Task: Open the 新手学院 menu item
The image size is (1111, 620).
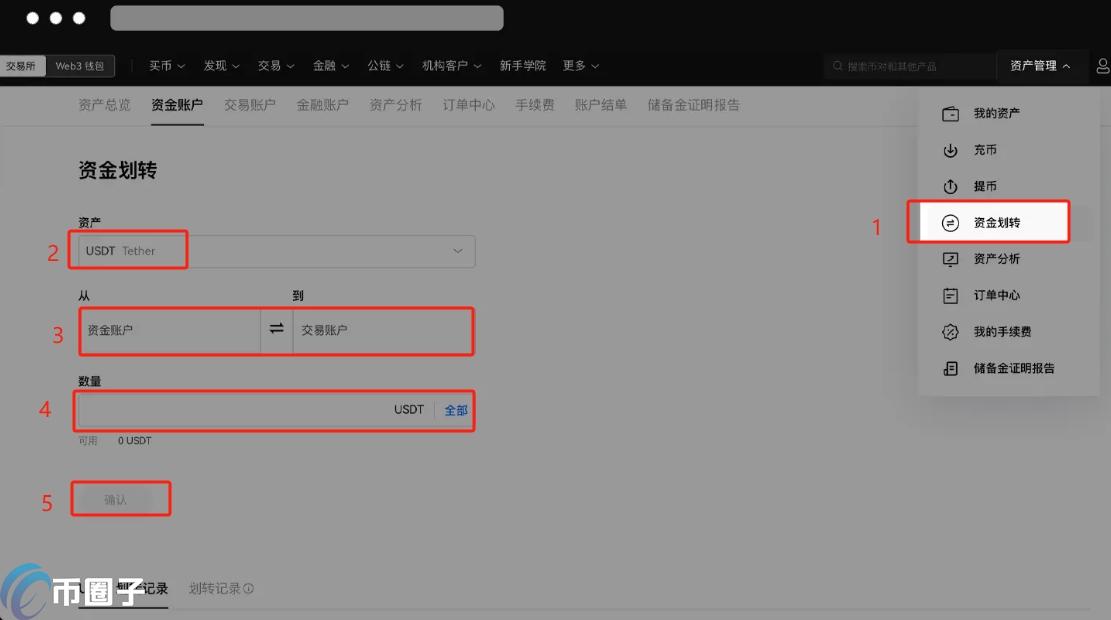Action: [525, 65]
